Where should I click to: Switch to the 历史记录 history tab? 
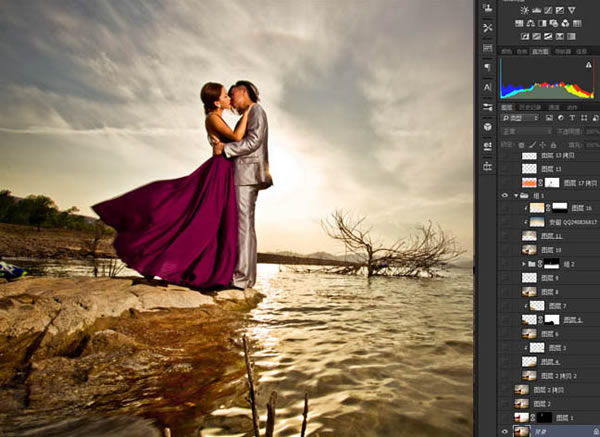click(x=530, y=108)
